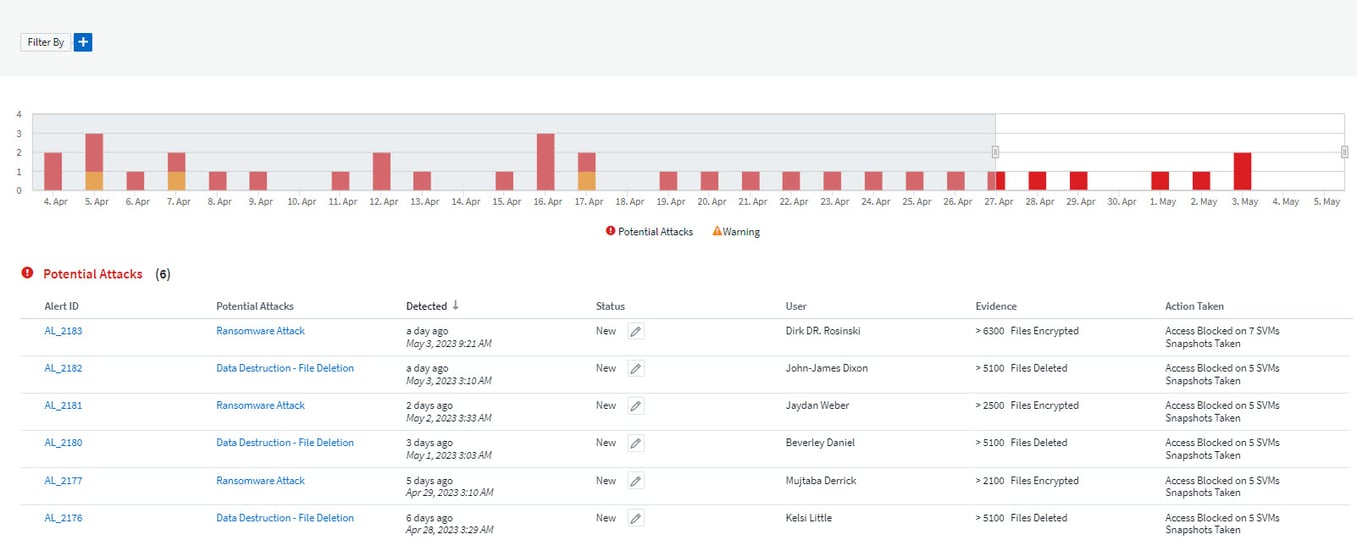Edit status of alert AL_2183

(x=636, y=331)
